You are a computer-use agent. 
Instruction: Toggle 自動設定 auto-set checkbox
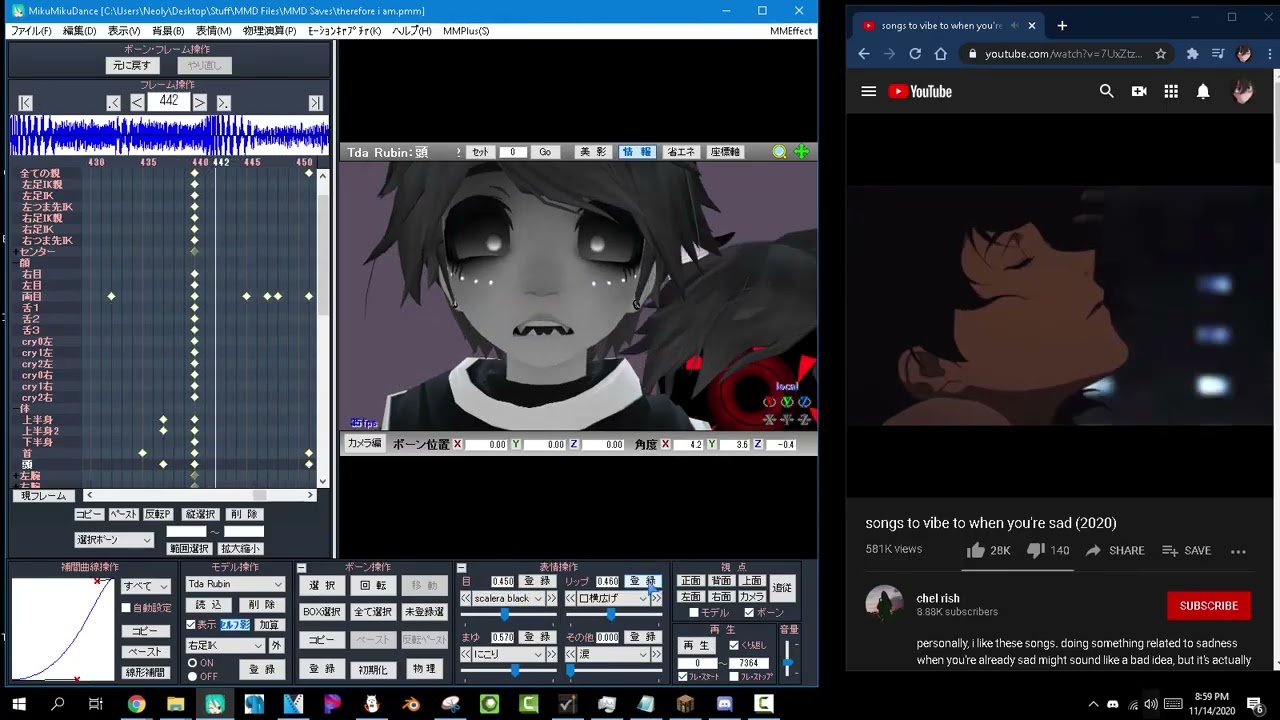127,608
